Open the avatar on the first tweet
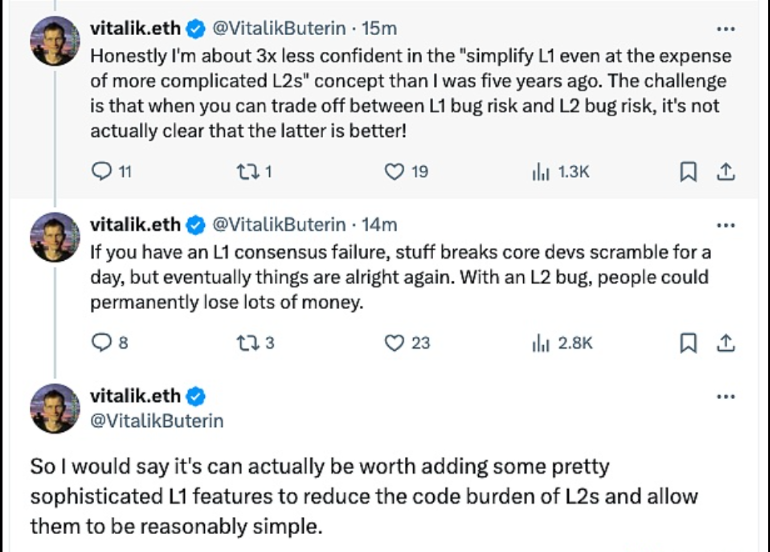This screenshot has width=770, height=552. click(x=56, y=41)
